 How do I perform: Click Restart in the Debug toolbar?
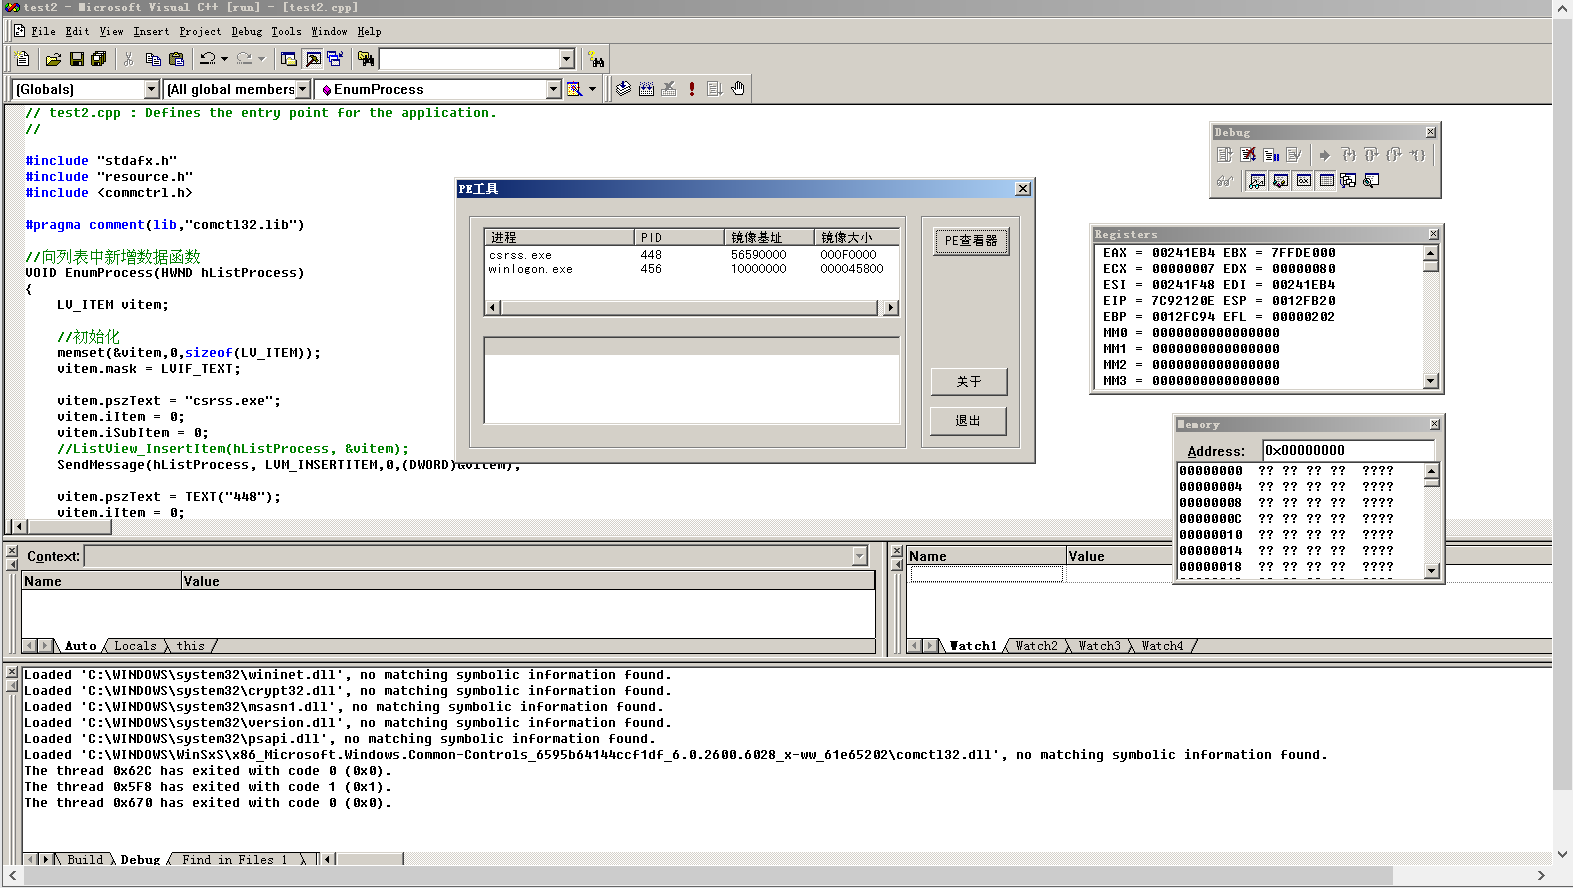1225,155
